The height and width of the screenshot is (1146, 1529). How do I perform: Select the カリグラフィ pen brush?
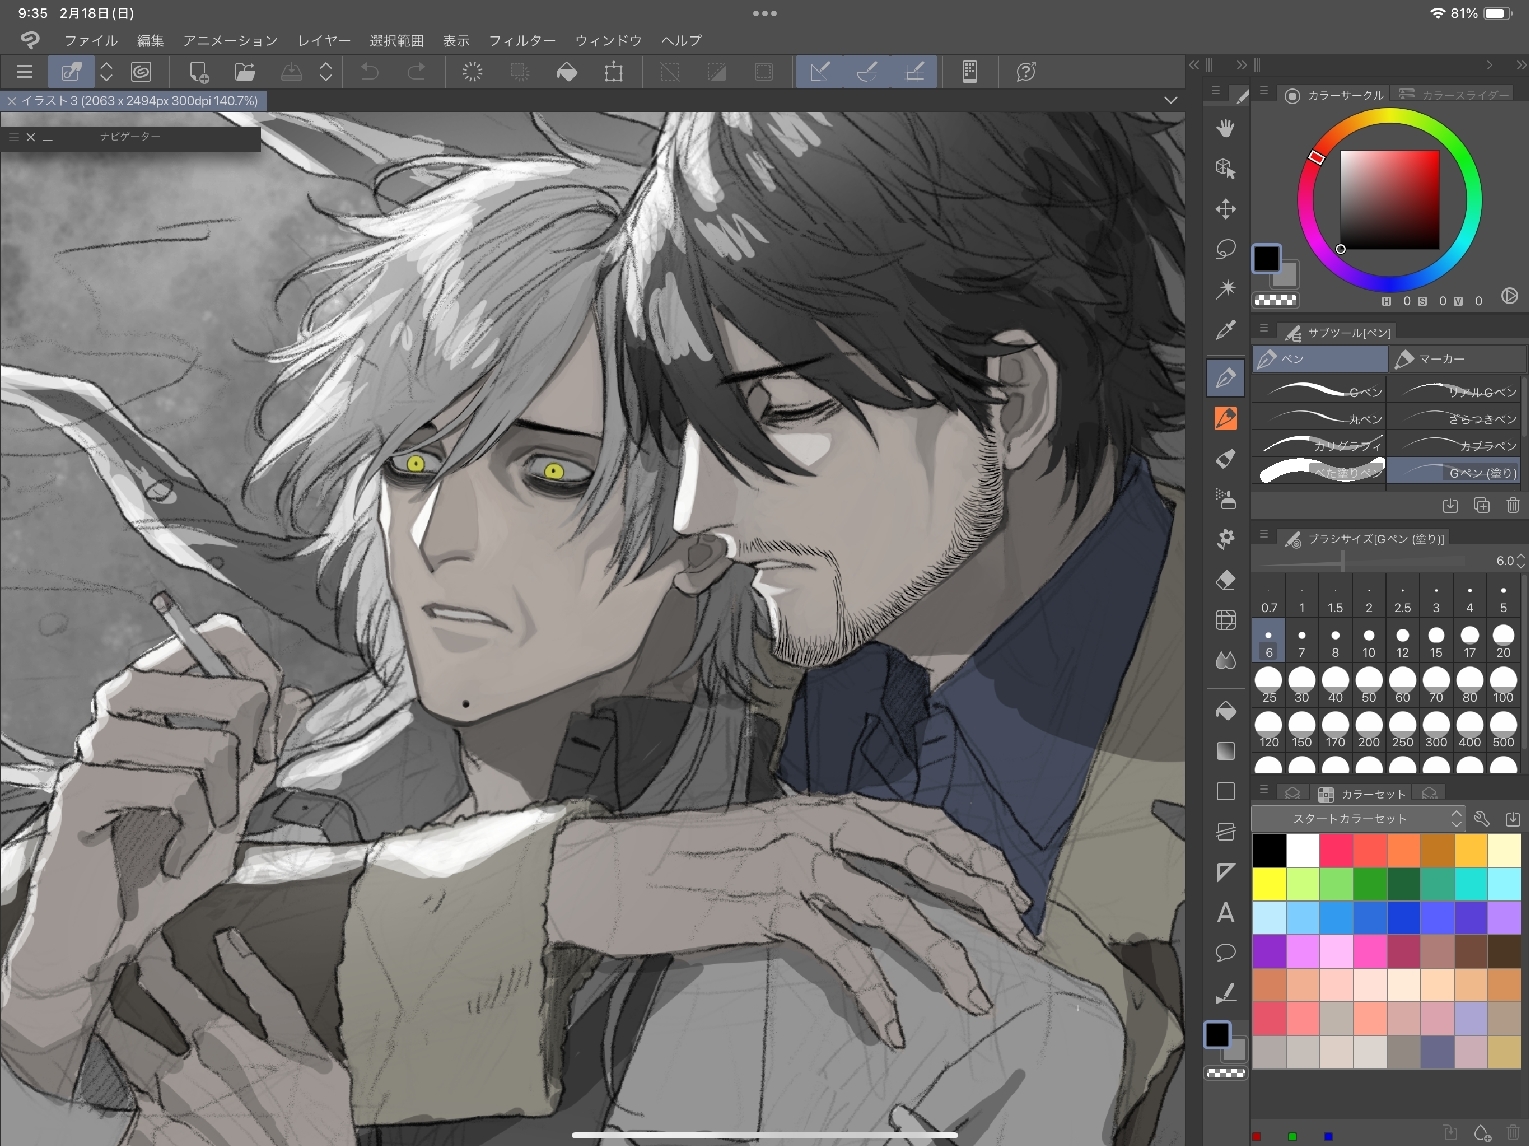[1319, 444]
